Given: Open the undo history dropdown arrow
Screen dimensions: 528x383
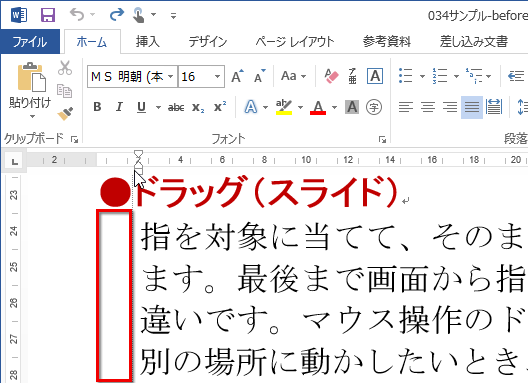Looking at the screenshot, I should [93, 15].
